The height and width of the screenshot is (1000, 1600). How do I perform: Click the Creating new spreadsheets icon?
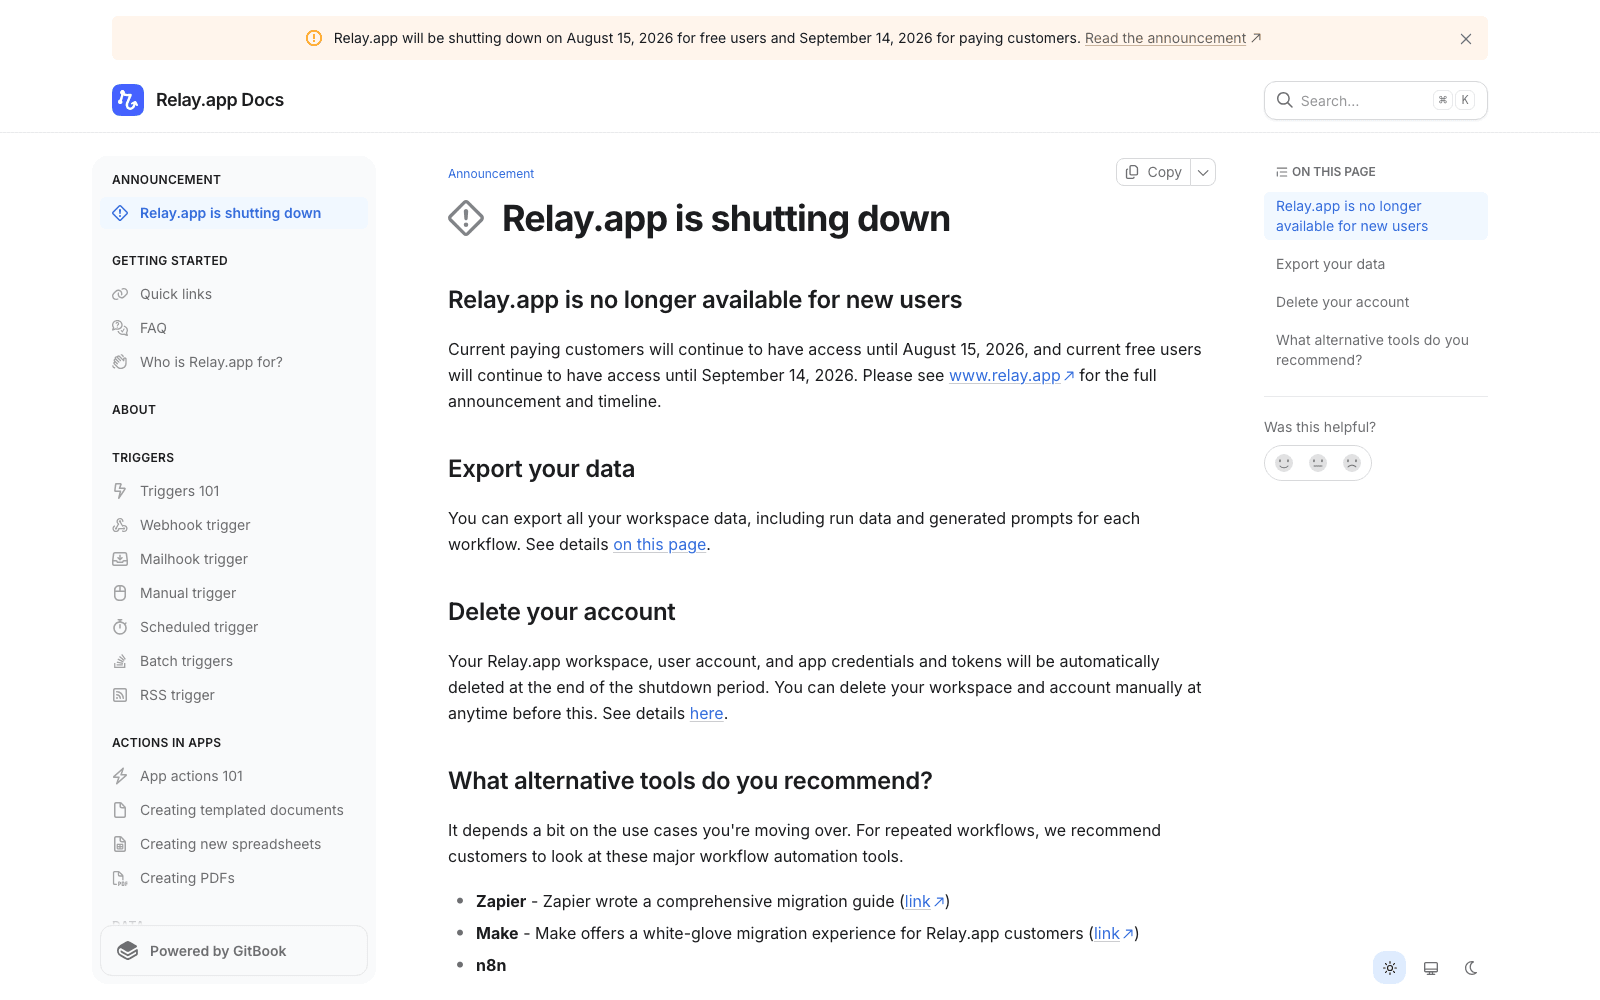(120, 844)
